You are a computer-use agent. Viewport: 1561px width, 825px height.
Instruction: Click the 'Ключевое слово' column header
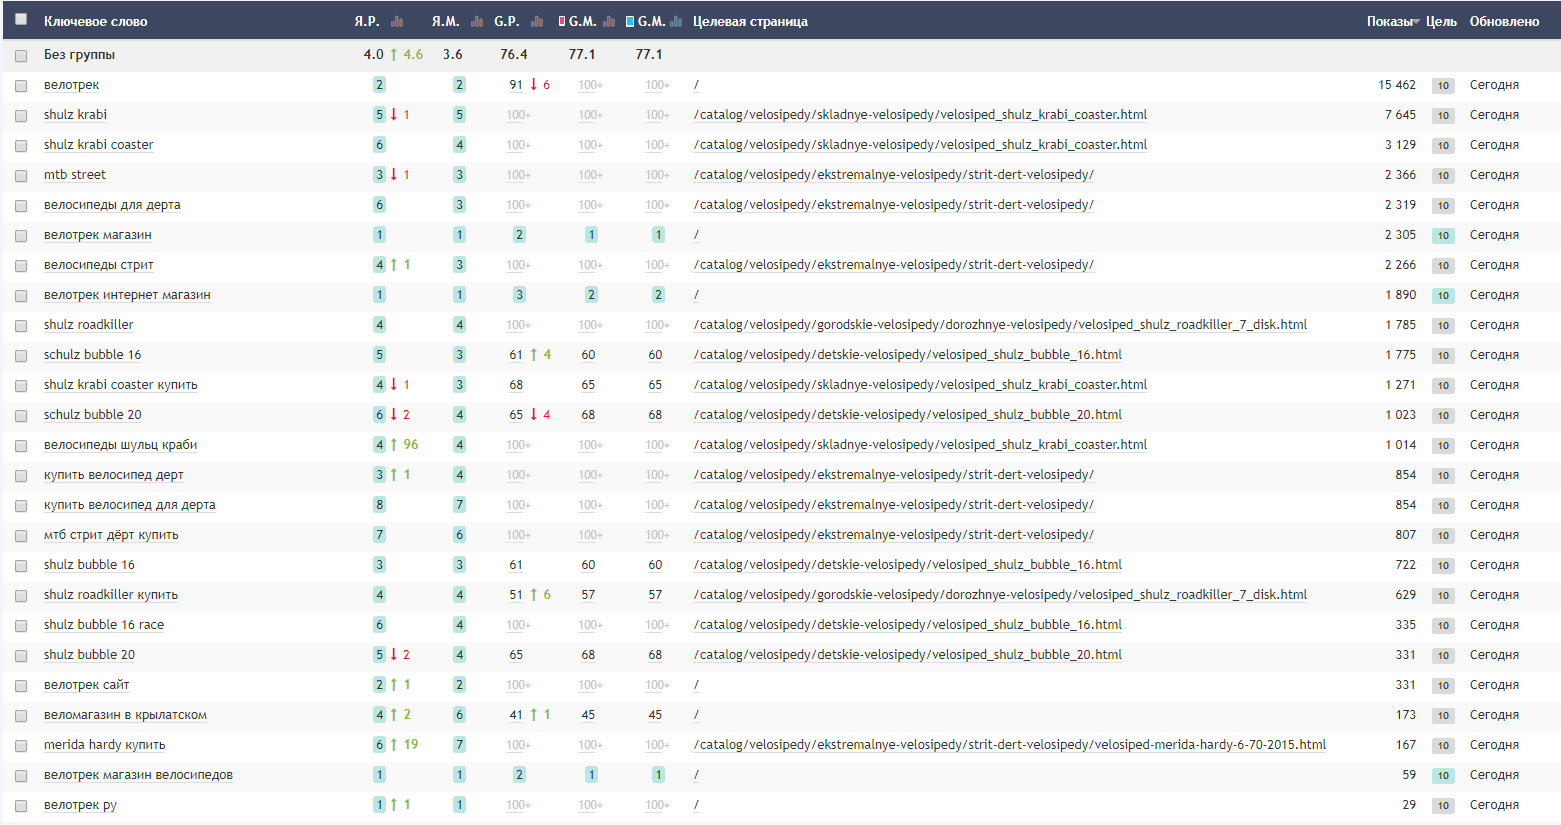coord(96,21)
